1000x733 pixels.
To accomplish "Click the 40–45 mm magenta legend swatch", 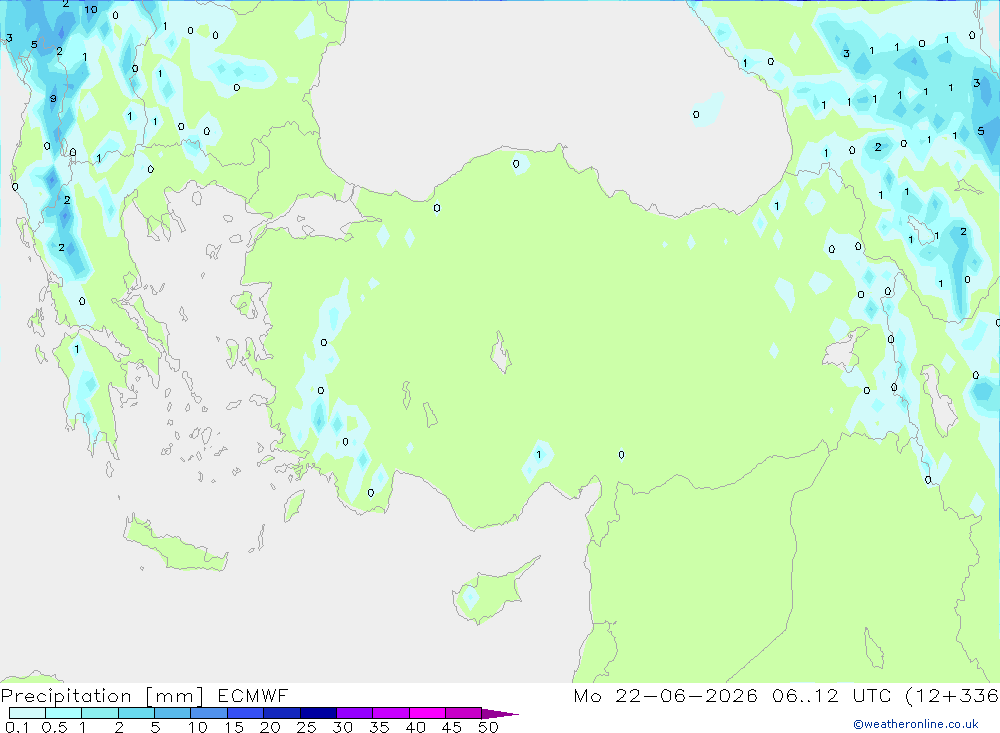I will pos(427,713).
